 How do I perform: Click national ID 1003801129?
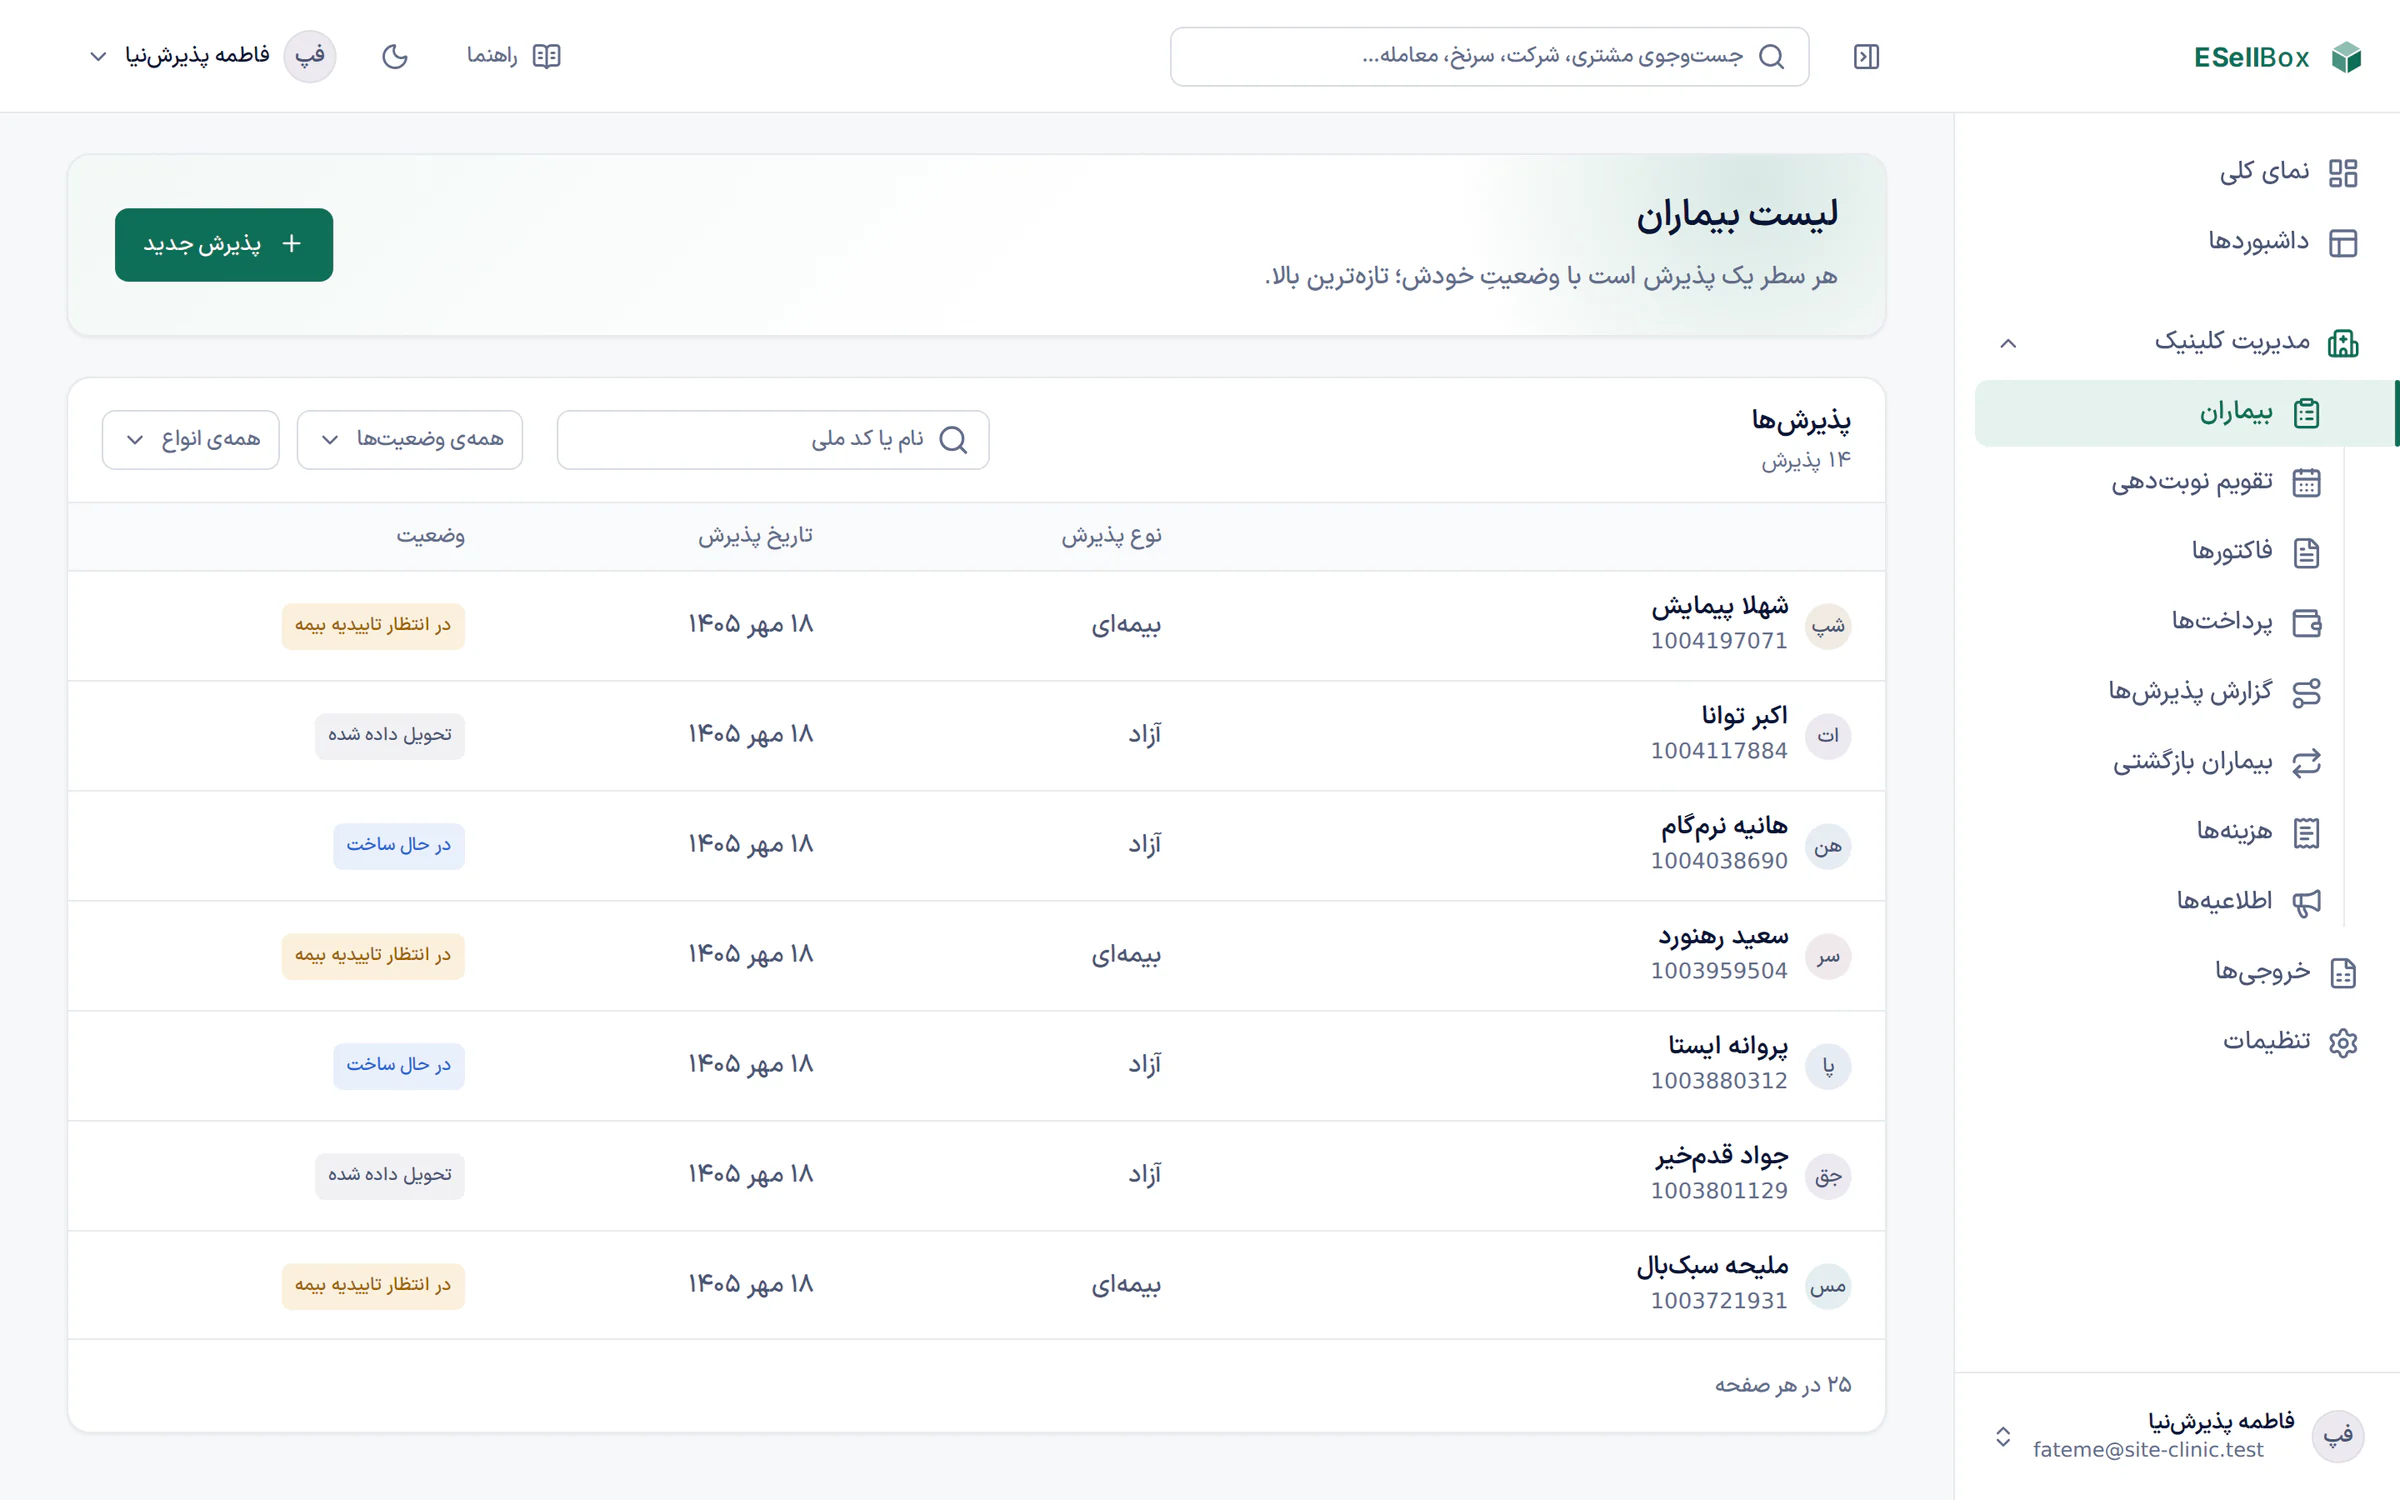(x=1719, y=1191)
